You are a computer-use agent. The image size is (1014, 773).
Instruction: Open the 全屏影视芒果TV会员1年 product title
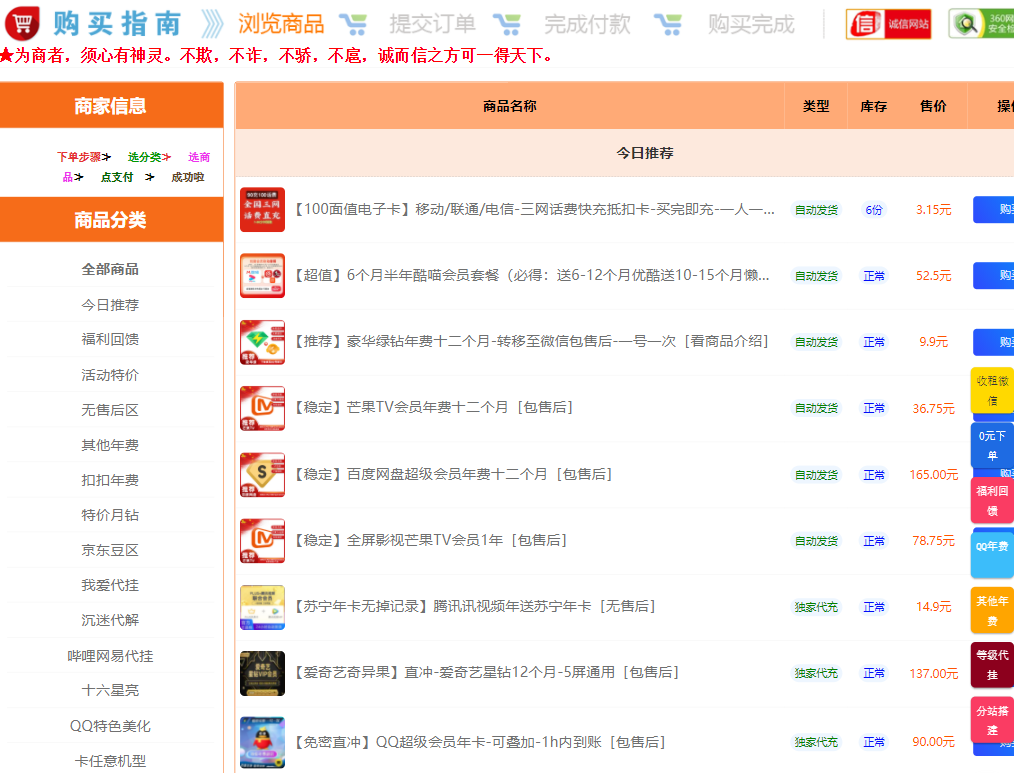tap(430, 540)
